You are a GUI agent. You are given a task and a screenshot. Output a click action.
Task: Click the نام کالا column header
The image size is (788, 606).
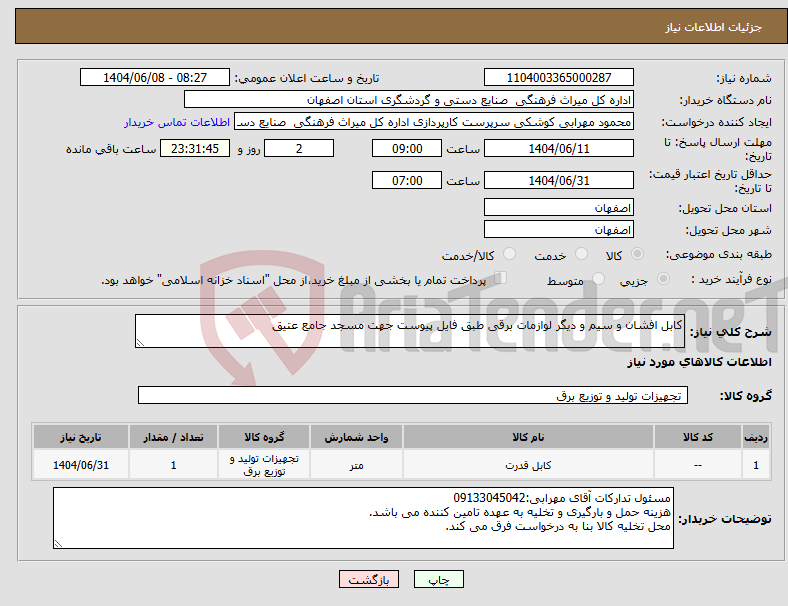pyautogui.click(x=528, y=437)
